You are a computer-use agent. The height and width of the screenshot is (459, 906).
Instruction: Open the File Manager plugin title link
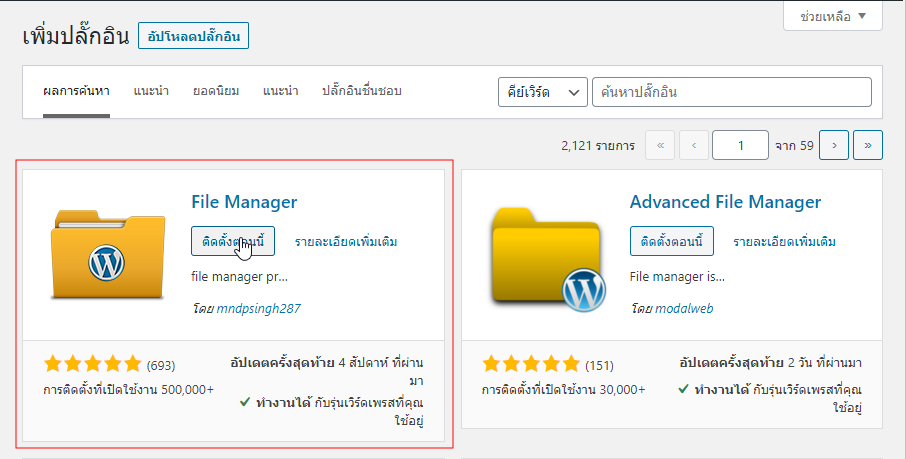click(x=244, y=202)
